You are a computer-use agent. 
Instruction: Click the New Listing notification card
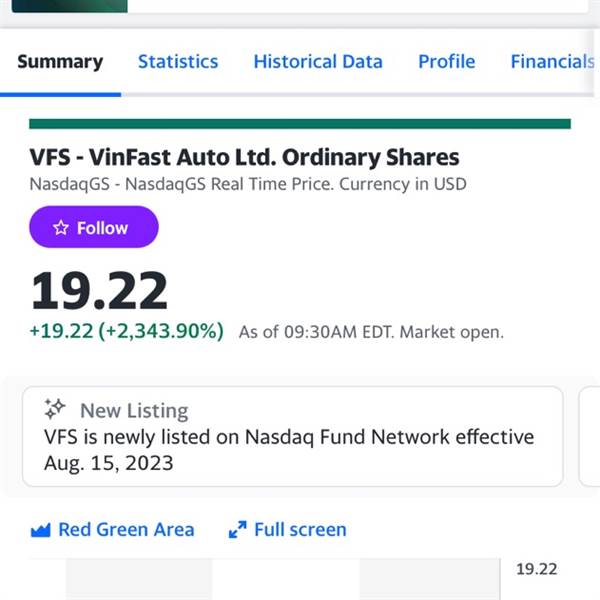point(293,437)
